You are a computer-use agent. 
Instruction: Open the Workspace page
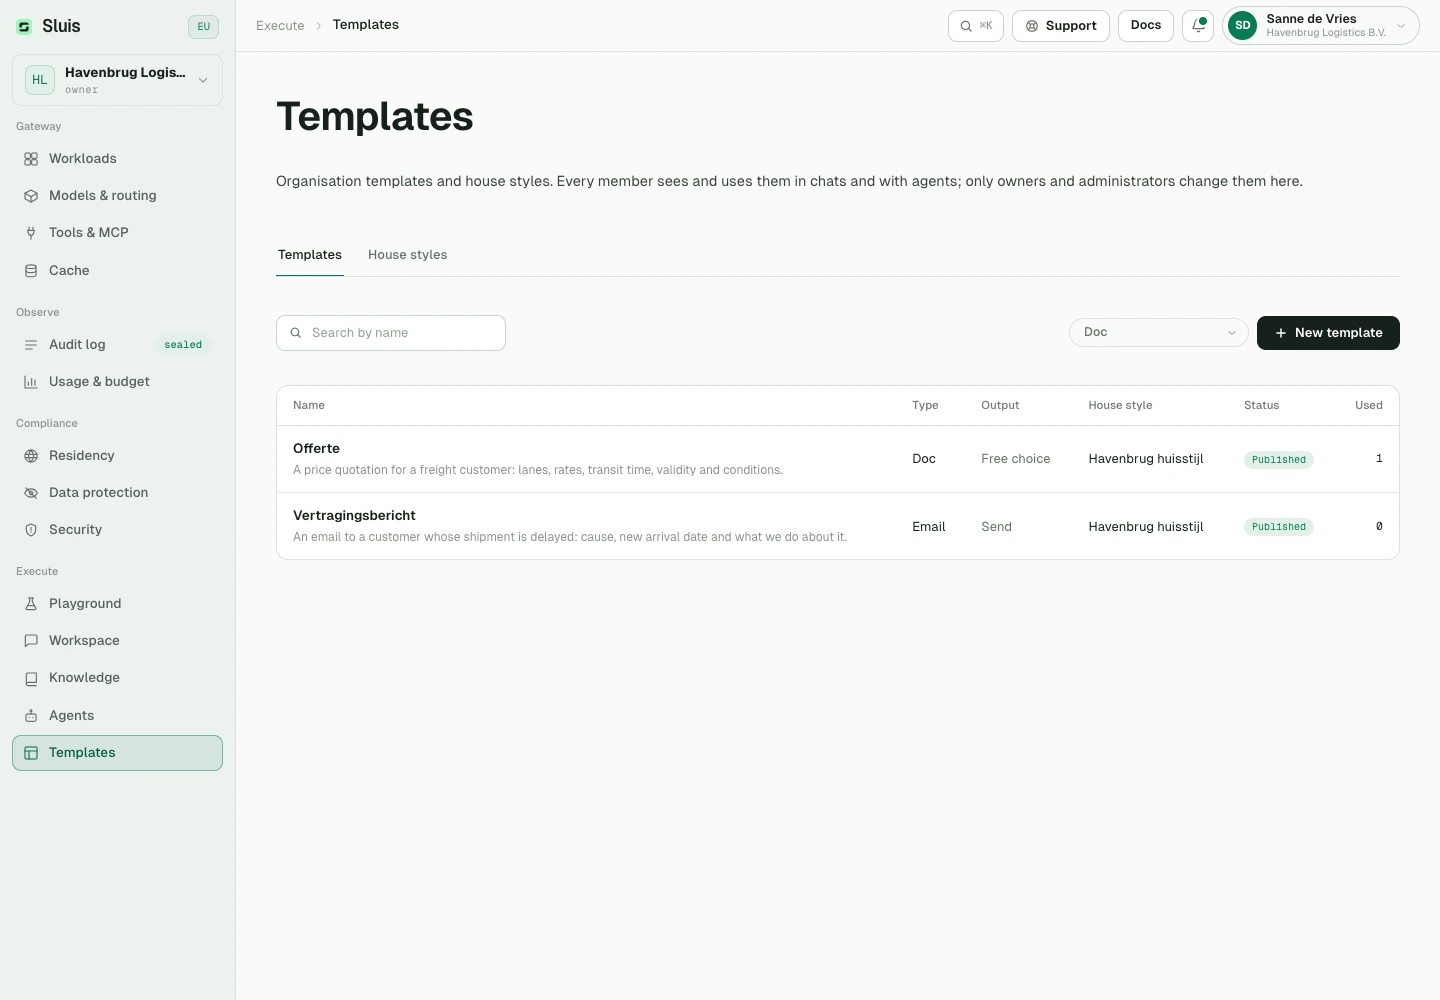[x=117, y=641]
